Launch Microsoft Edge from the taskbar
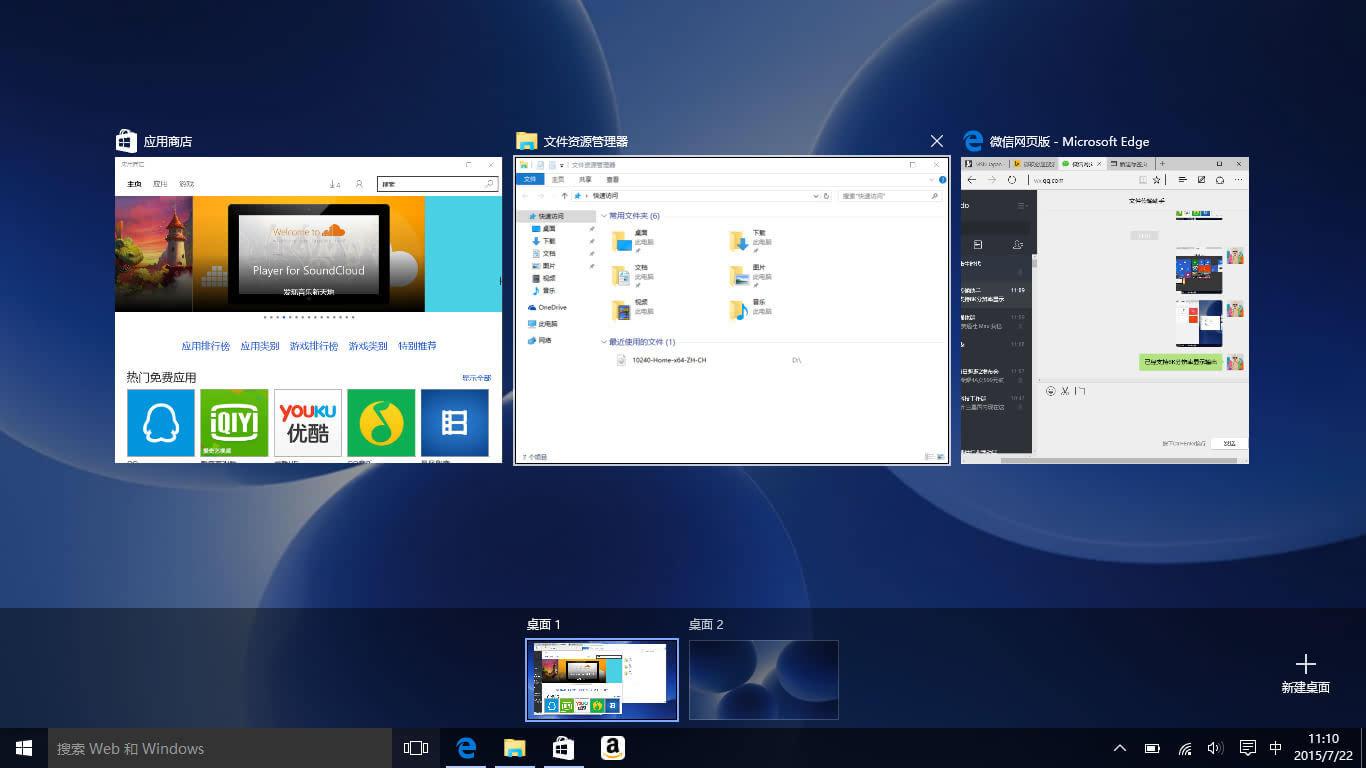This screenshot has width=1366, height=768. pyautogui.click(x=465, y=748)
